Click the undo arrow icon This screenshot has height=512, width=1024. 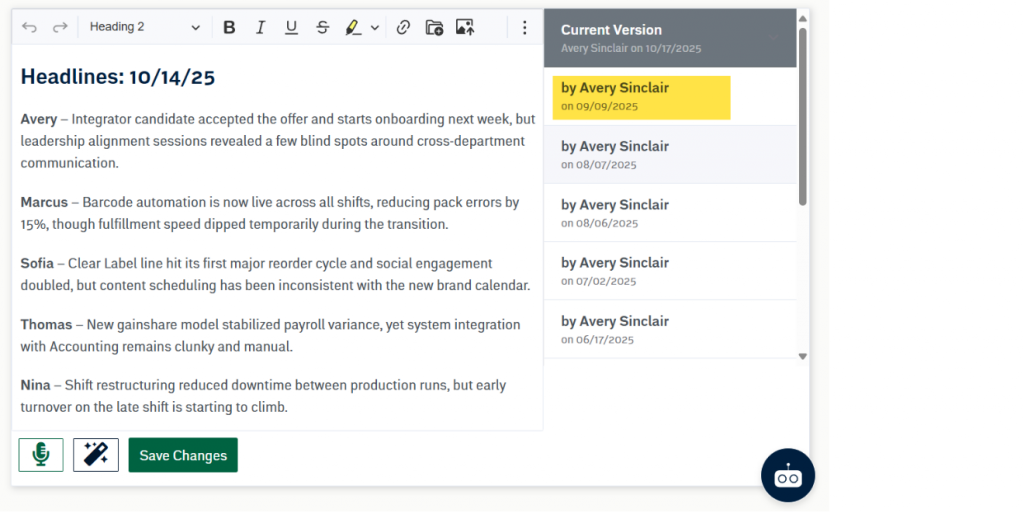pos(29,27)
